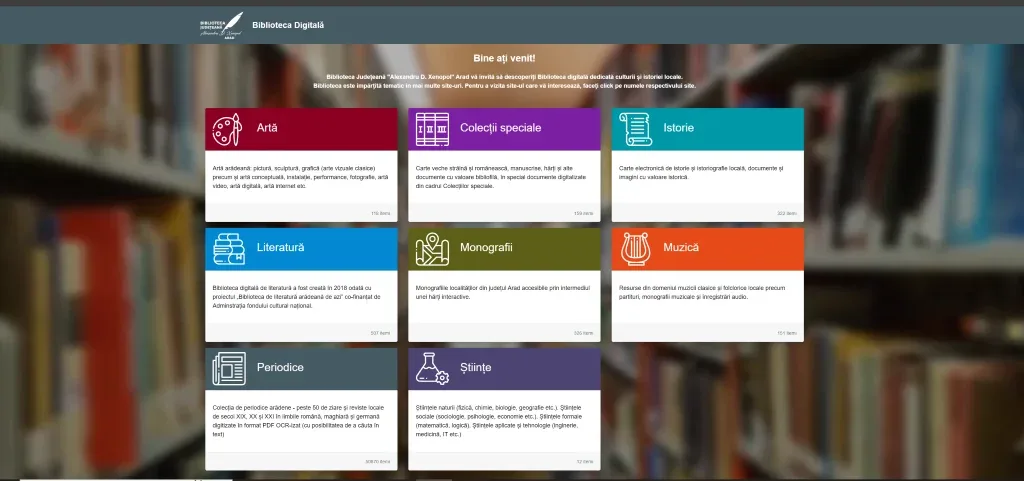Image resolution: width=1024 pixels, height=481 pixels.
Task: Click the Colecții speciale book volumes icon
Action: (432, 129)
